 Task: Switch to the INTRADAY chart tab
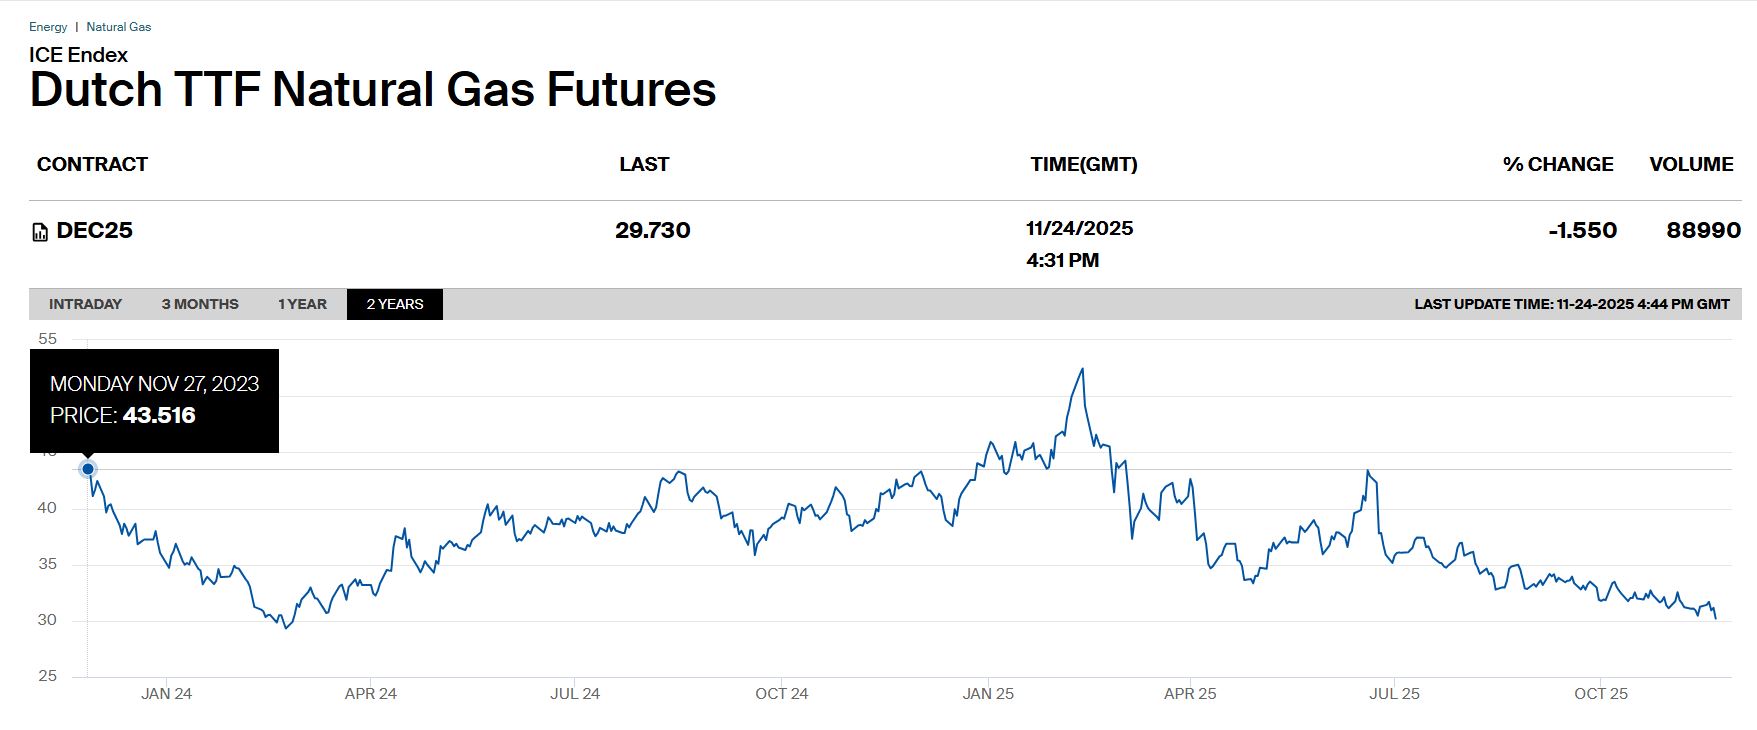[85, 304]
